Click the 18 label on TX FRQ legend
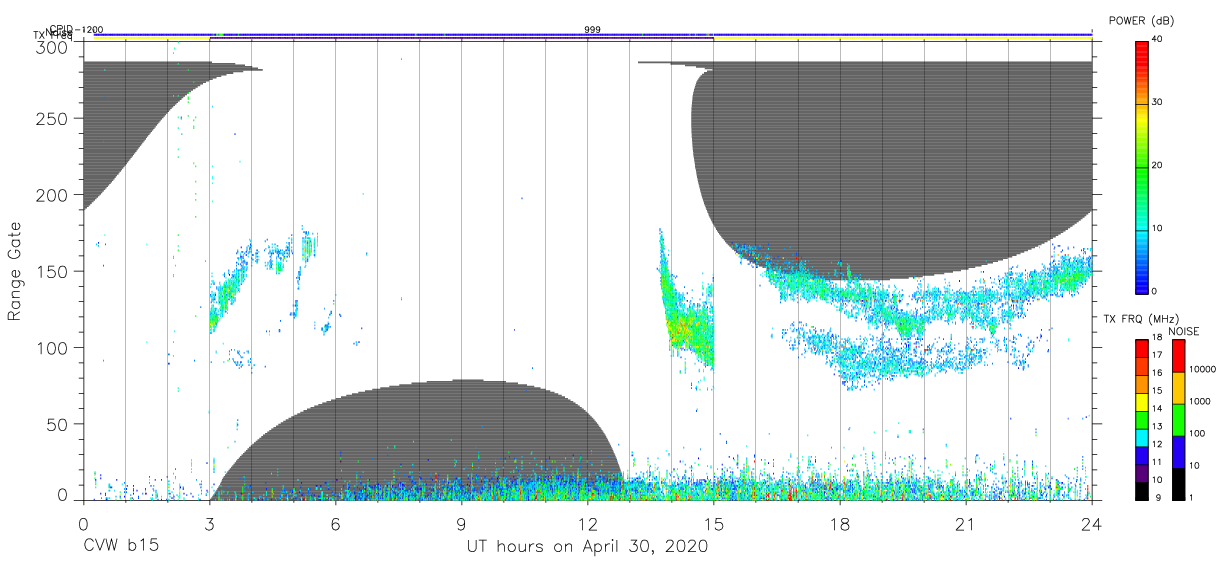Viewport: 1228px width, 567px height. click(x=1159, y=339)
